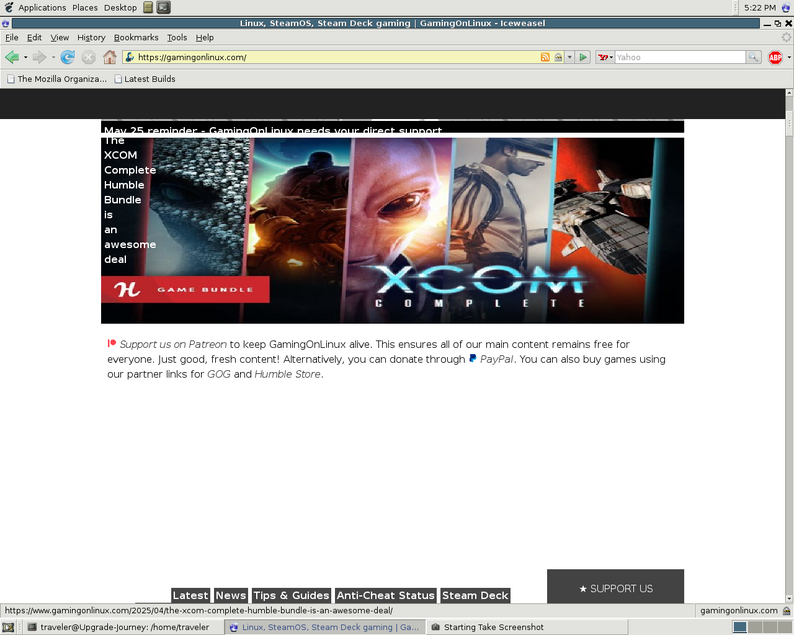Viewport: 794px width, 635px height.
Task: Open the Adblock Plus dropdown arrow
Action: pyautogui.click(x=788, y=58)
